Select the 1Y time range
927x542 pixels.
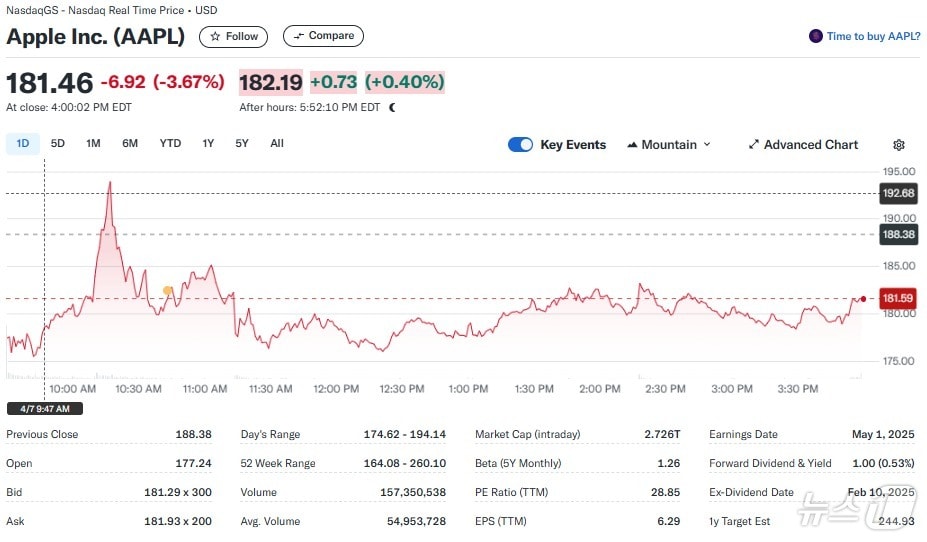208,144
